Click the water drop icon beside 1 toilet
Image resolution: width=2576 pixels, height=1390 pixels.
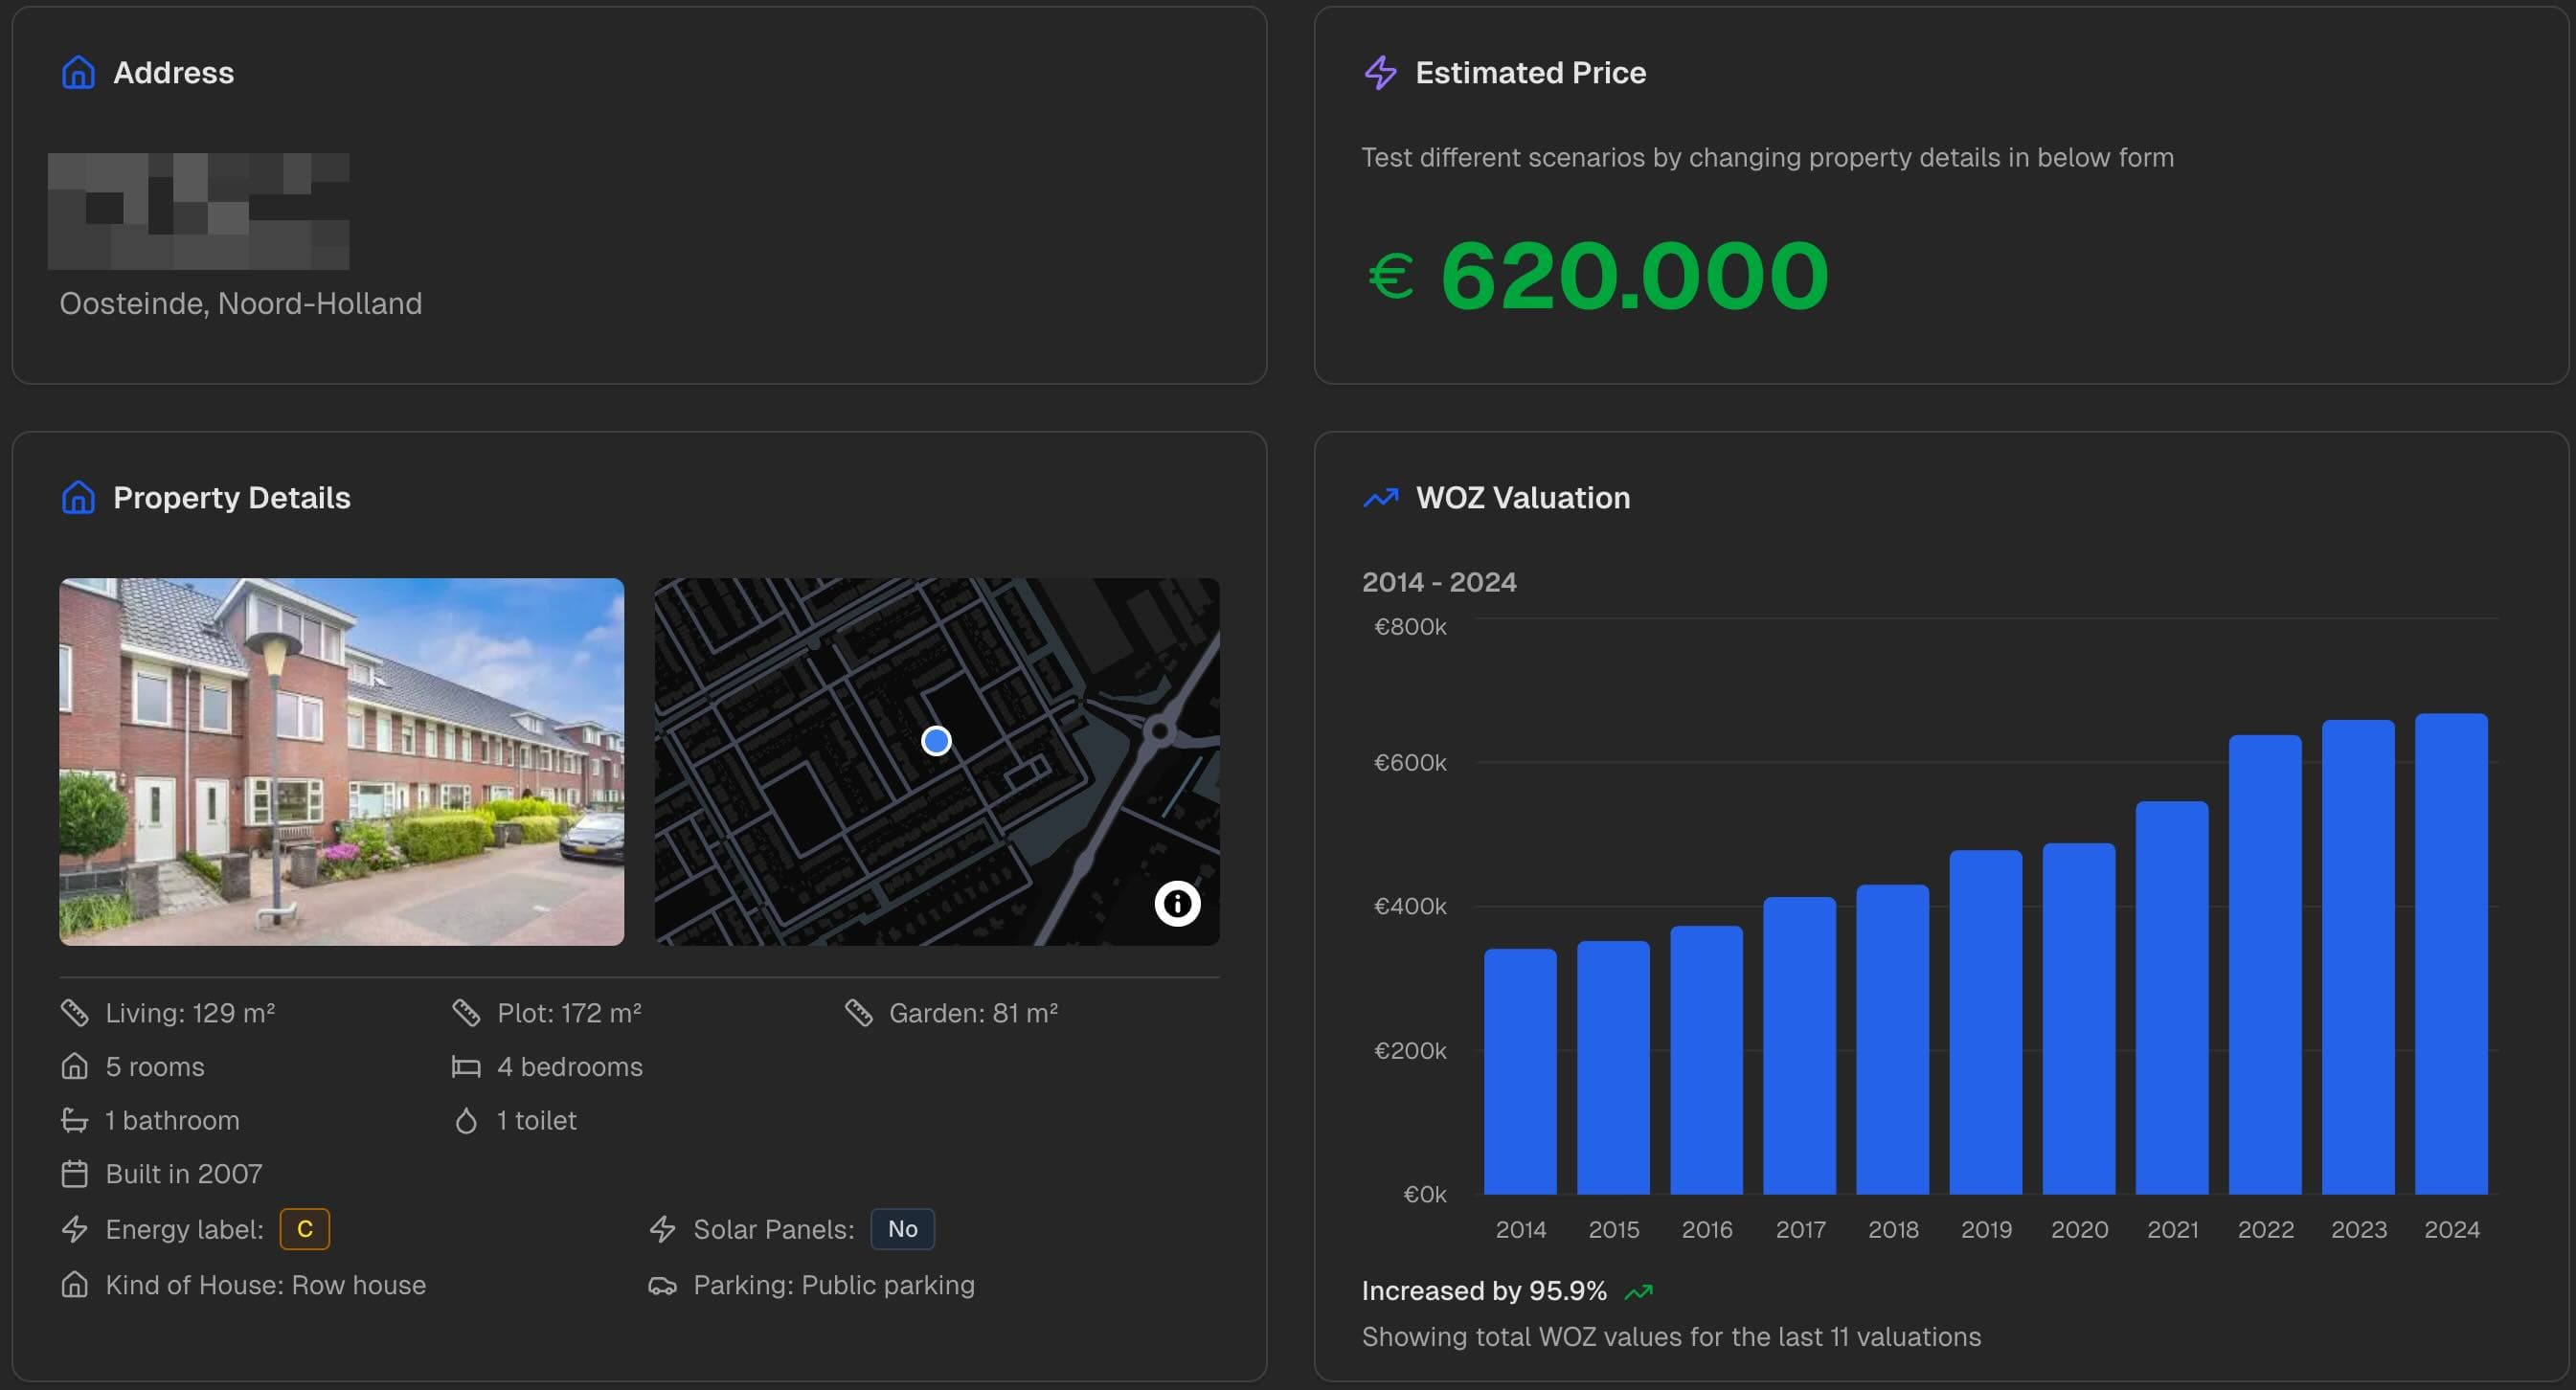coord(466,1121)
